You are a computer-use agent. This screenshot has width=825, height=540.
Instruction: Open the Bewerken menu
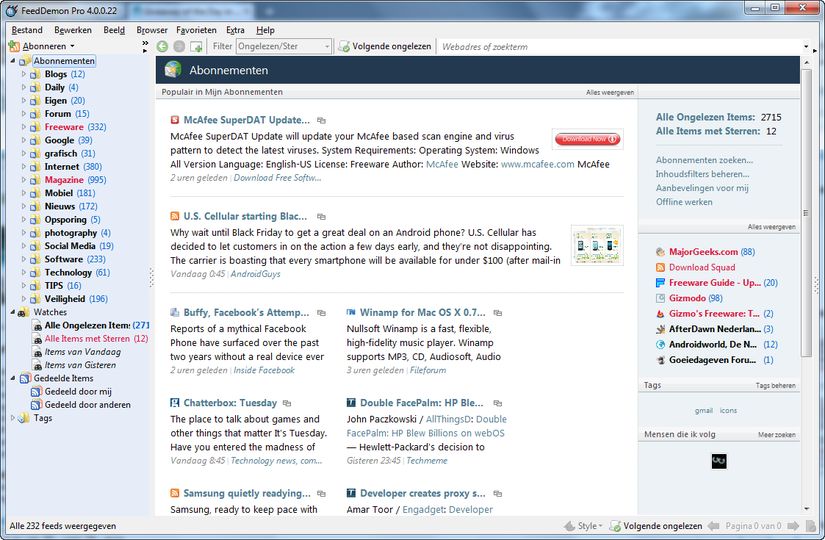pyautogui.click(x=73, y=30)
